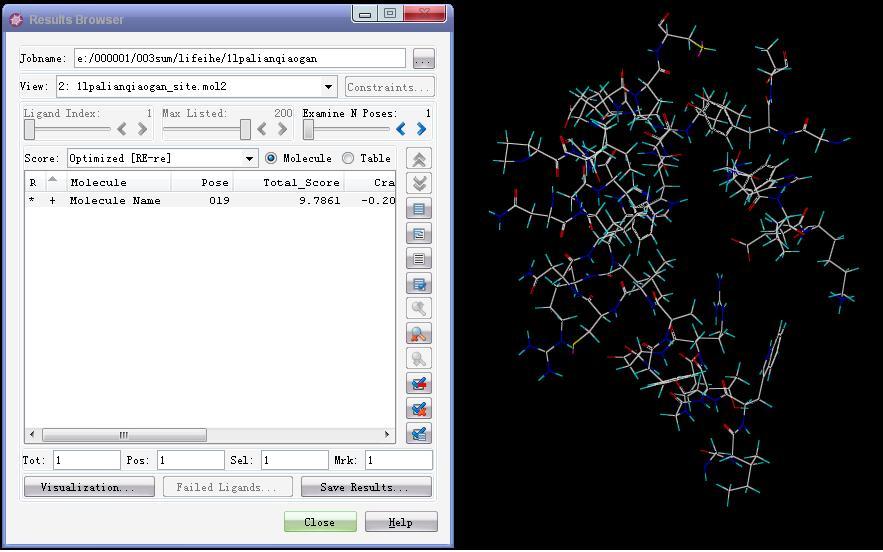Screen dimensions: 883x552
Task: Click the Jobname input field
Action: click(239, 58)
